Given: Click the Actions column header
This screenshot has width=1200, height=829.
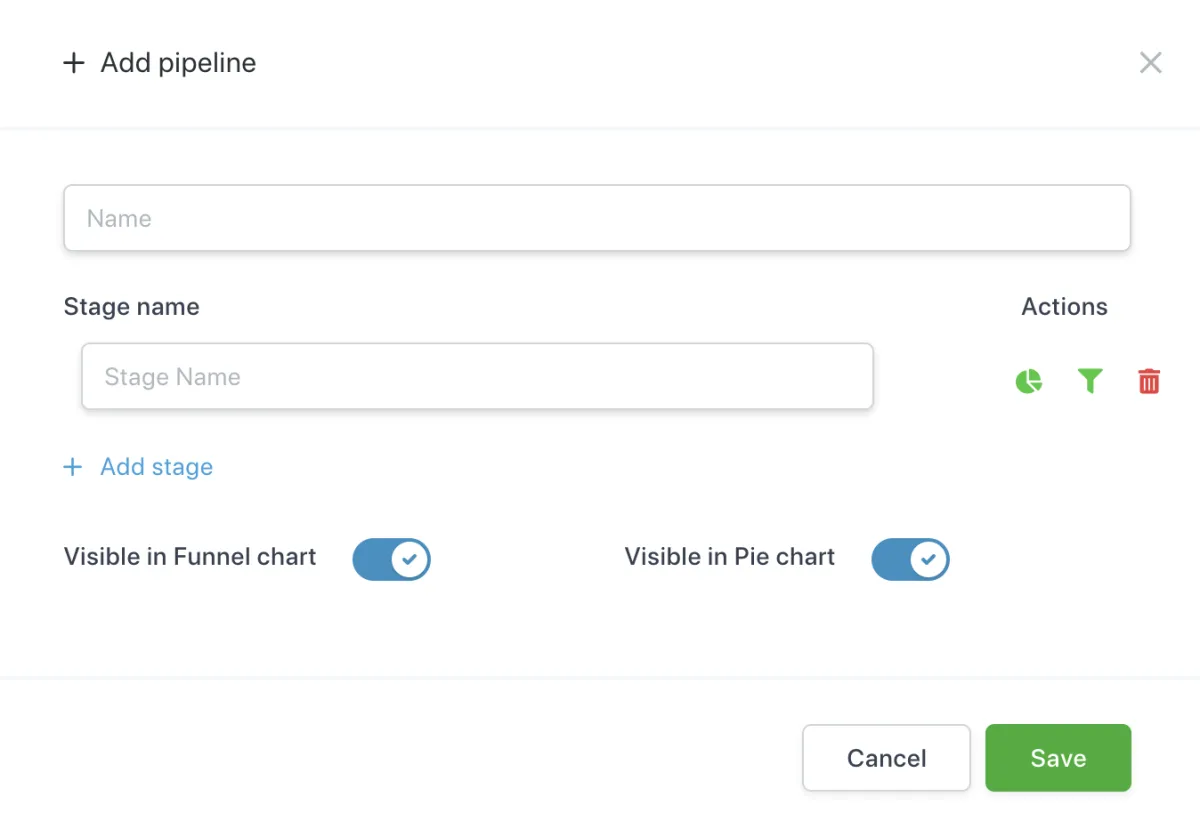Looking at the screenshot, I should pyautogui.click(x=1064, y=307).
